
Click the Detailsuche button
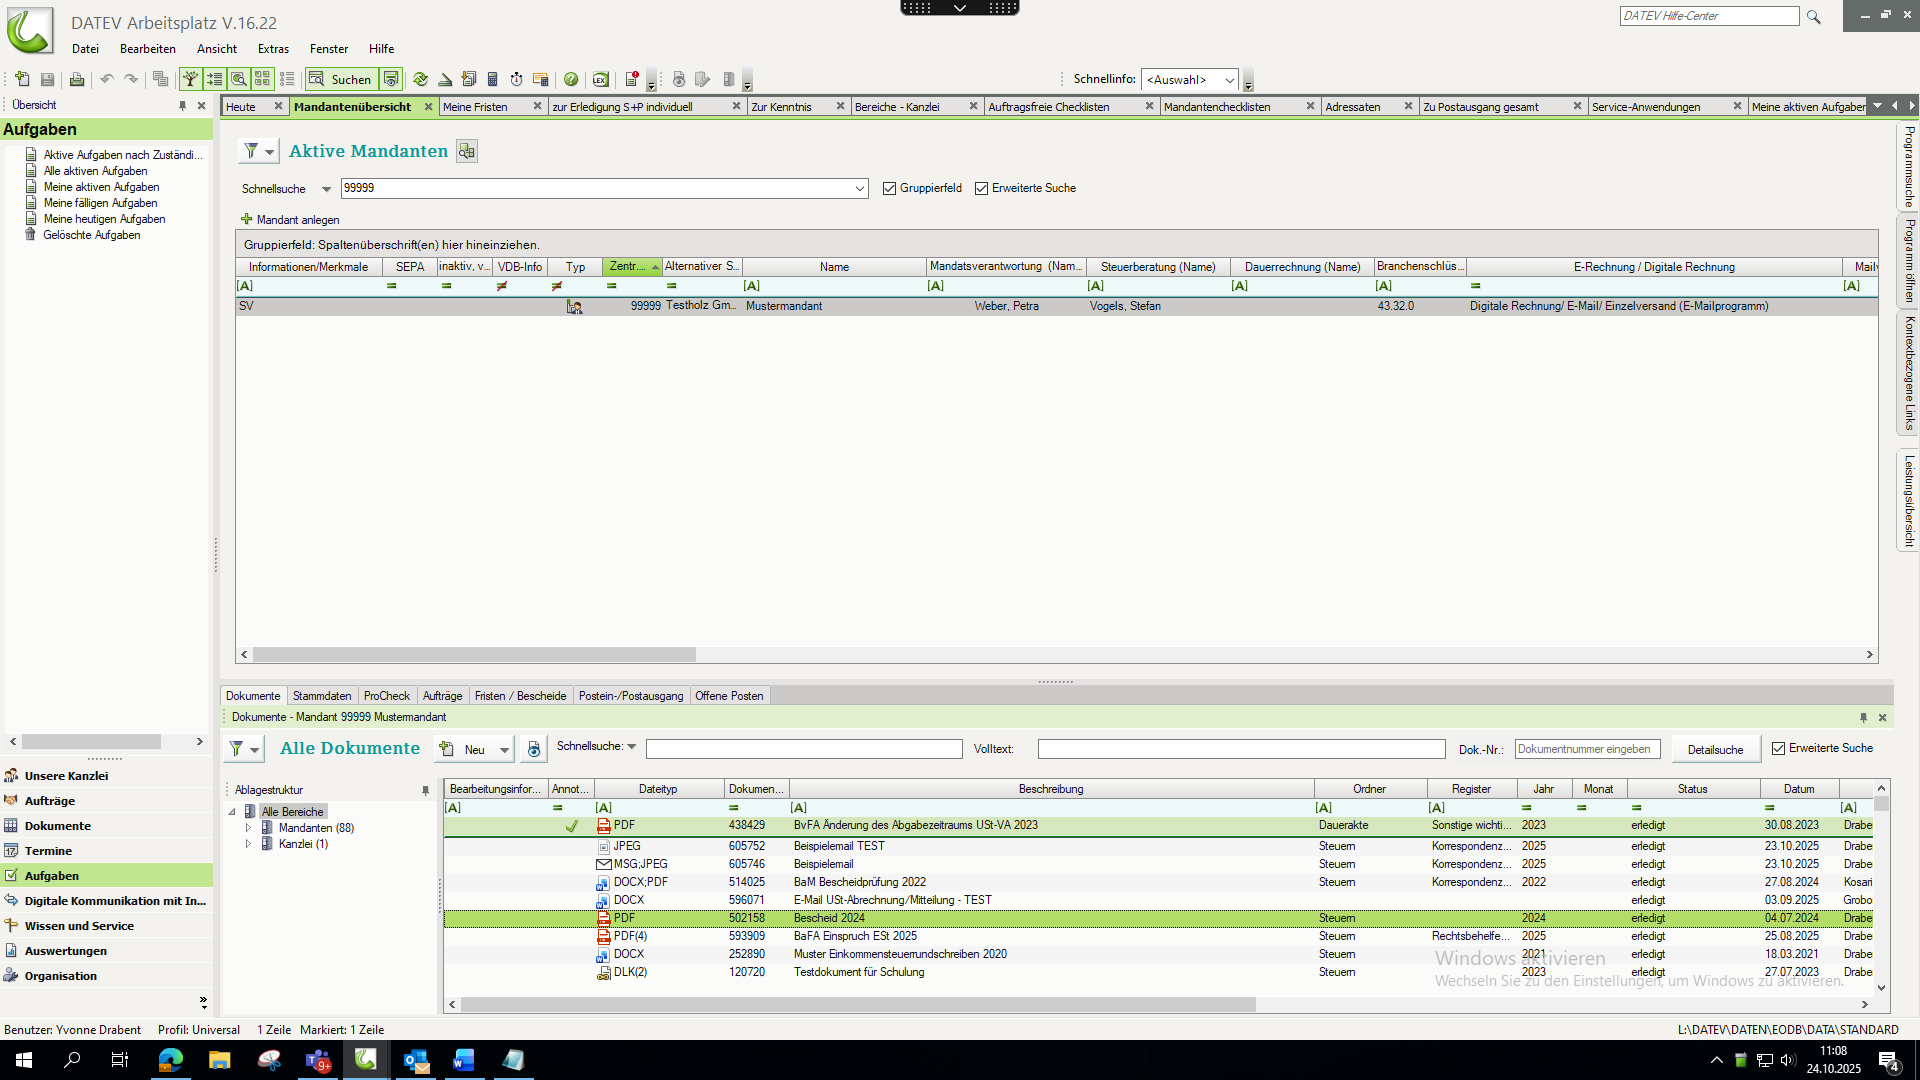coord(1715,750)
